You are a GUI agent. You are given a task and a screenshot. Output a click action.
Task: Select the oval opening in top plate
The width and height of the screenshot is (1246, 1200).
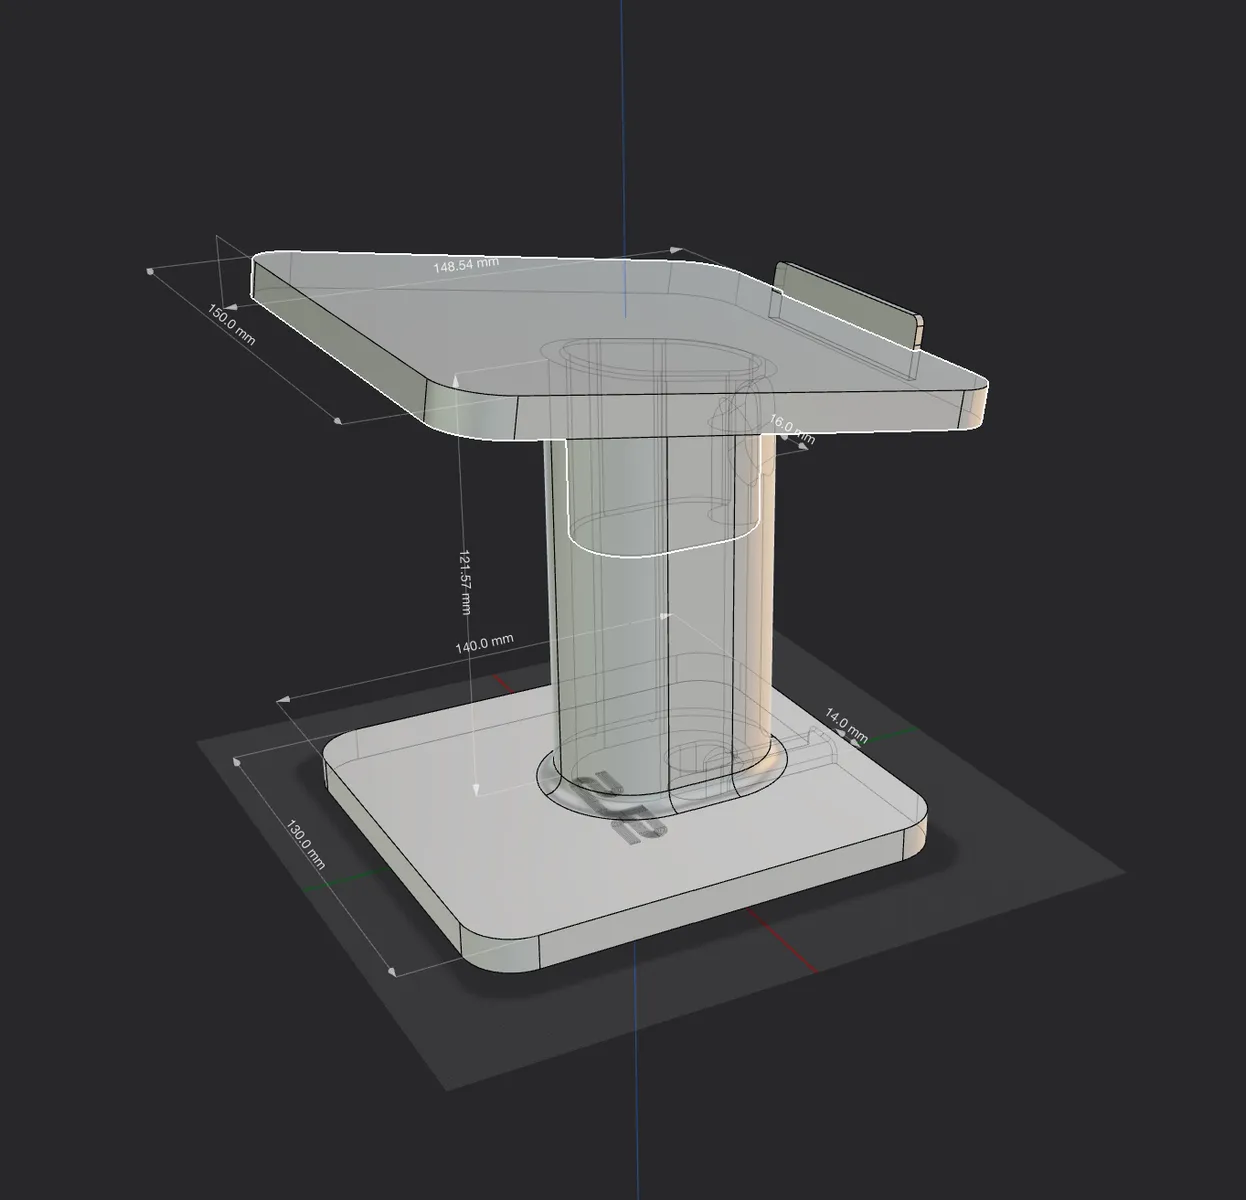tap(655, 360)
